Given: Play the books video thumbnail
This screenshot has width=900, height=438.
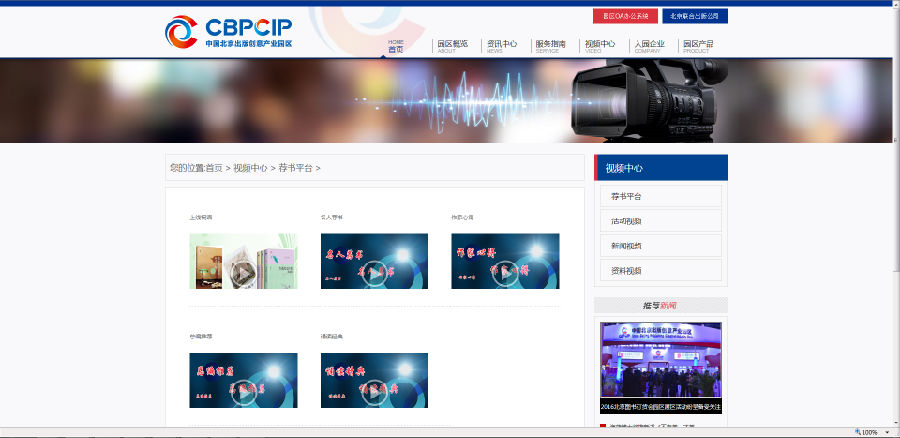Looking at the screenshot, I should pos(243,261).
